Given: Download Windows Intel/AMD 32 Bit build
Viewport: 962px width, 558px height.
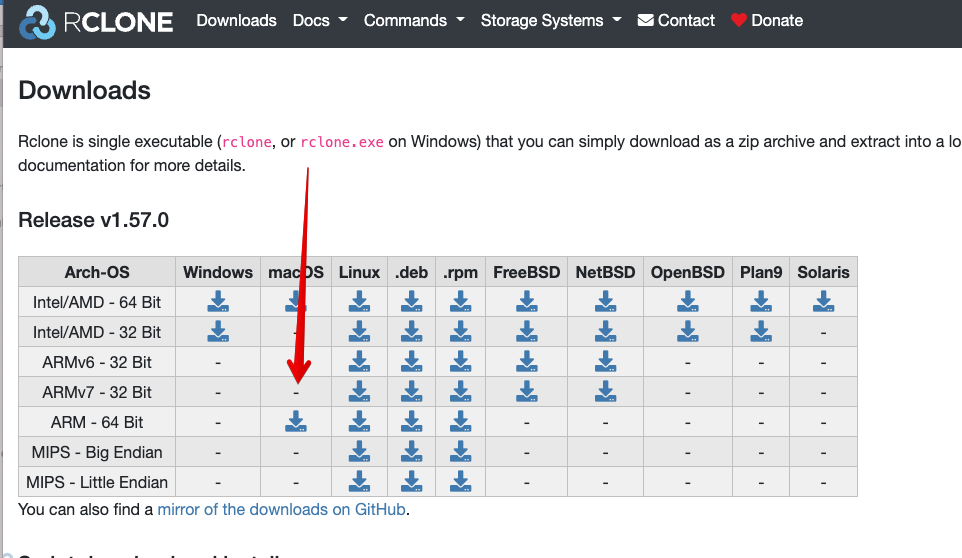Looking at the screenshot, I should tap(218, 332).
